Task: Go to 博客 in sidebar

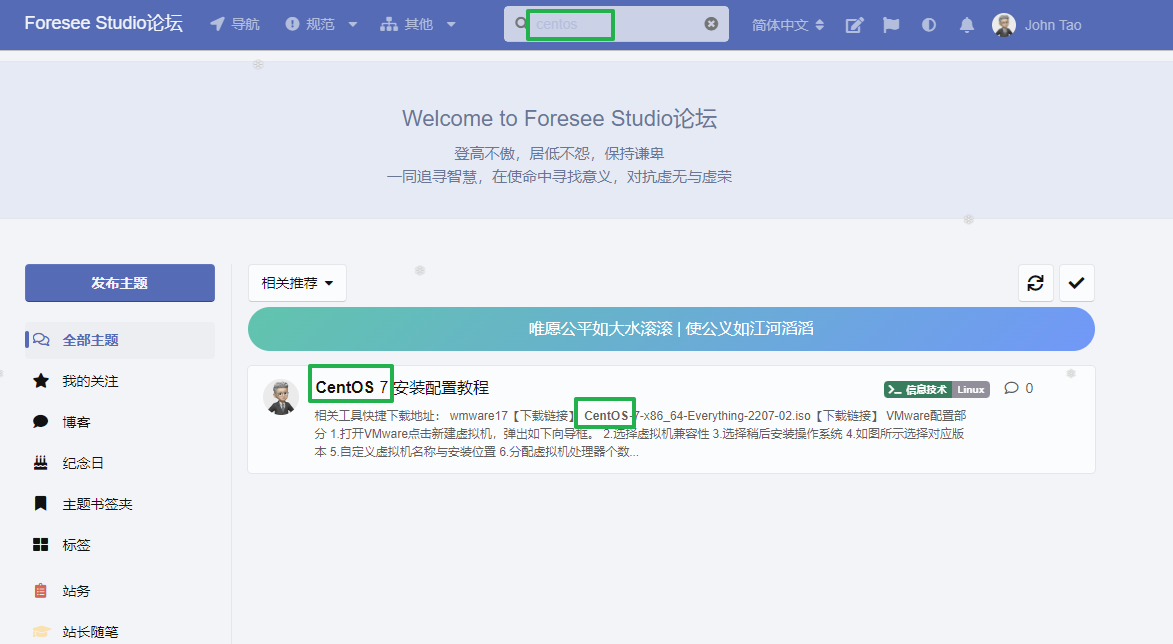Action: (76, 422)
